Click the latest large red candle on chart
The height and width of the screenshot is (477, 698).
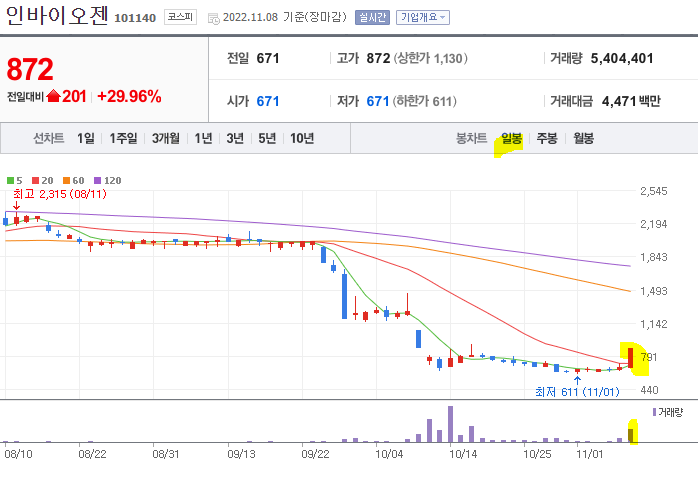631,358
